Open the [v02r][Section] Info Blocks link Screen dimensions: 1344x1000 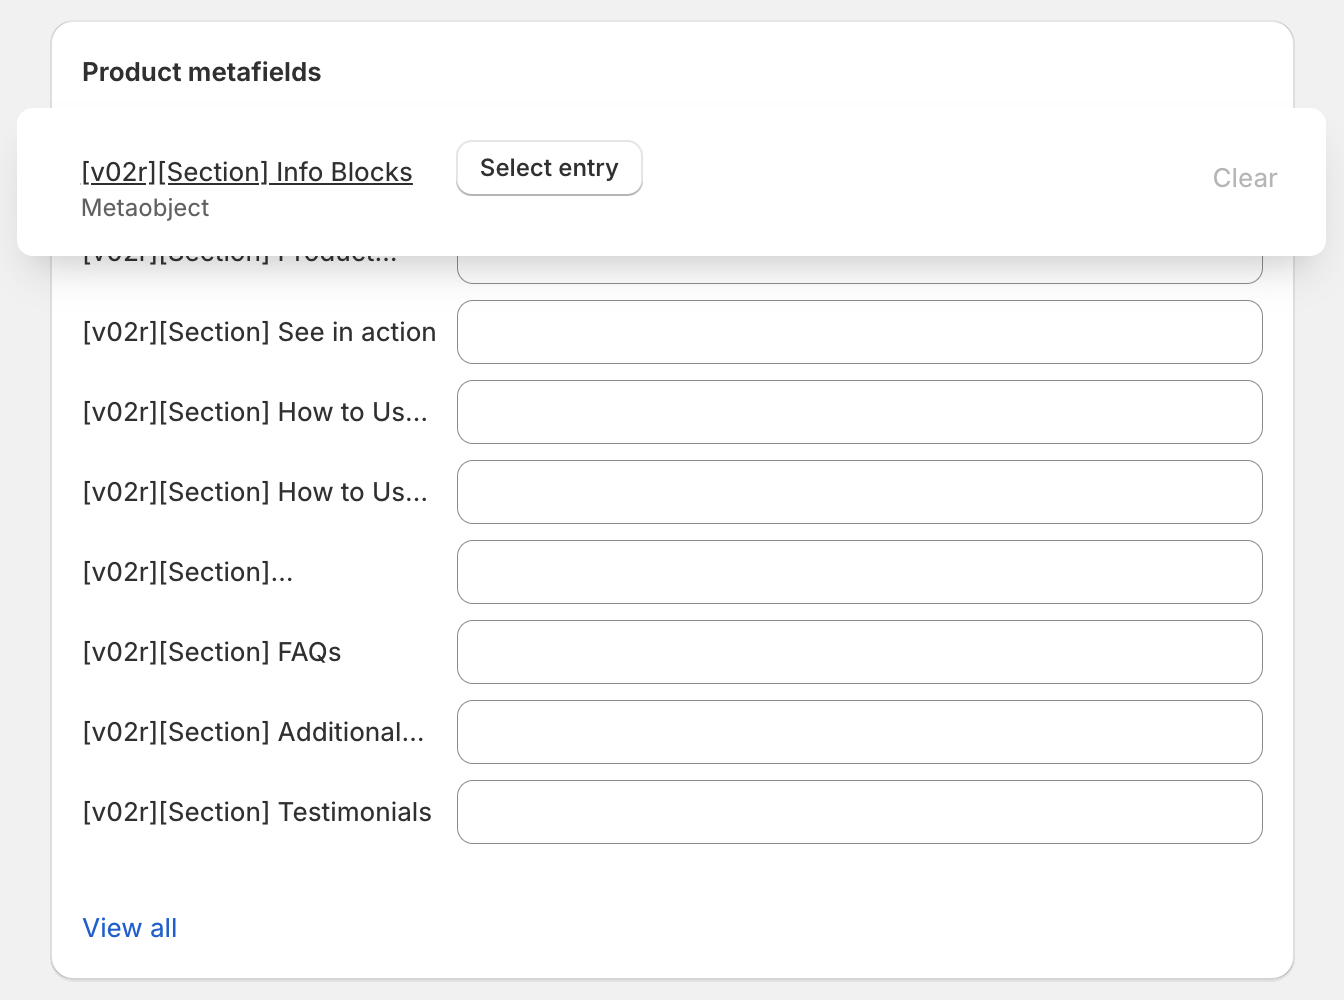pos(247,172)
